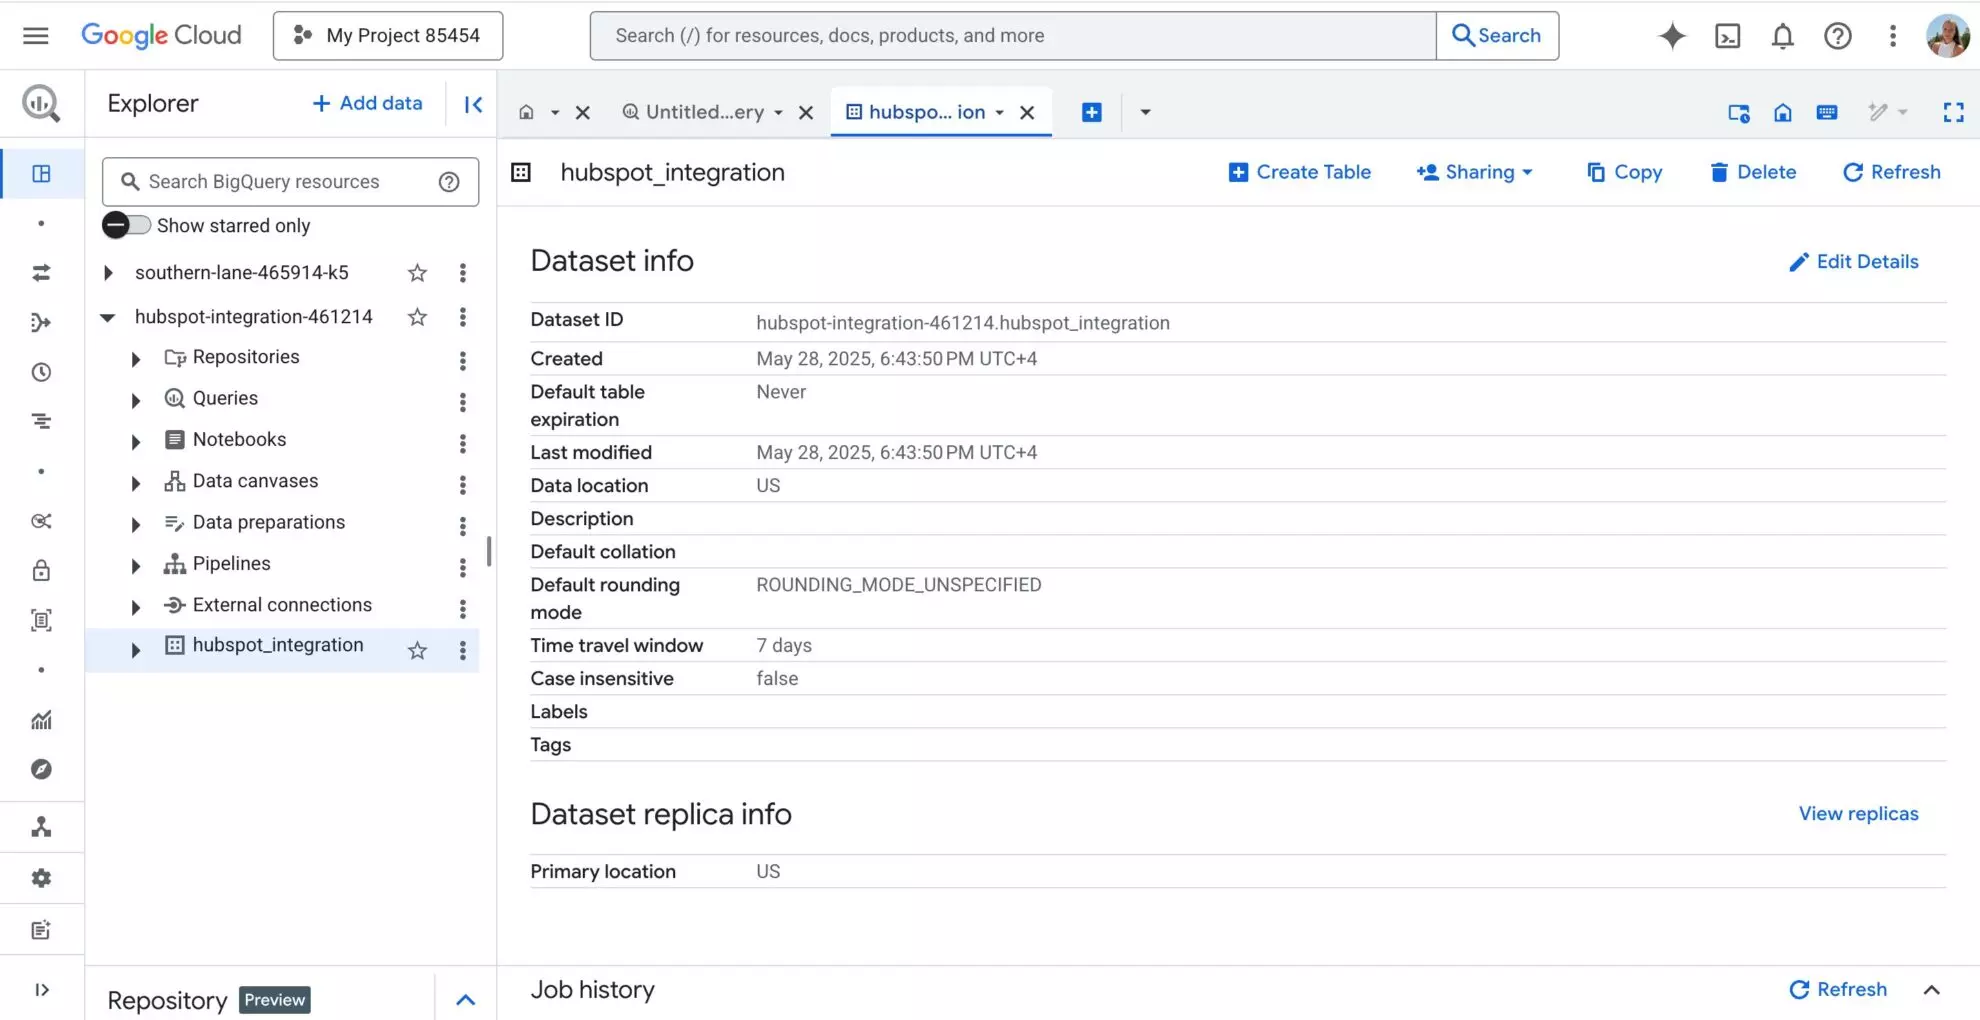The width and height of the screenshot is (1980, 1020).
Task: Open the home tab dropdown arrow
Action: (555, 113)
